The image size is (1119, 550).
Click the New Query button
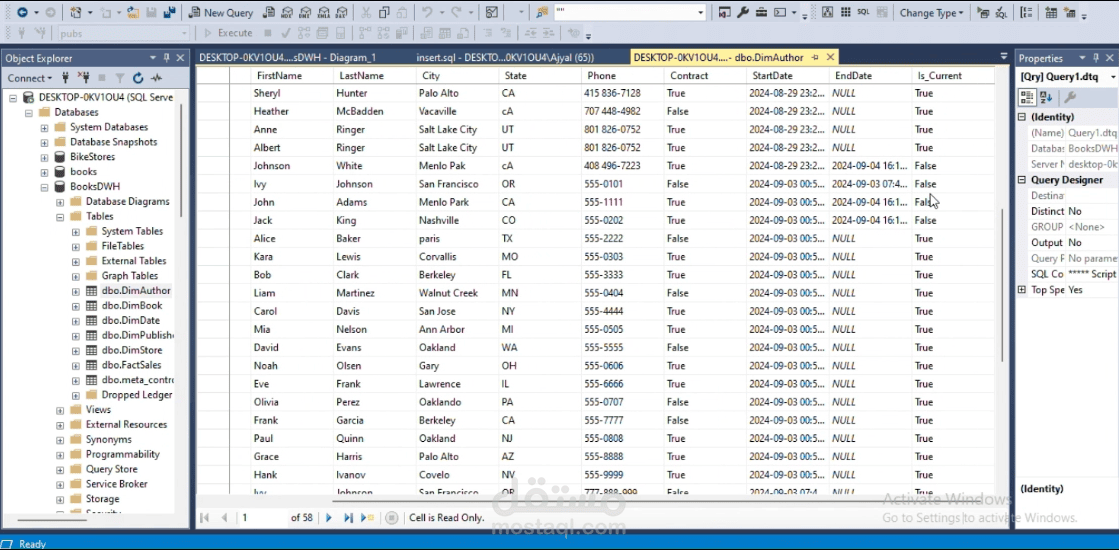pos(221,13)
